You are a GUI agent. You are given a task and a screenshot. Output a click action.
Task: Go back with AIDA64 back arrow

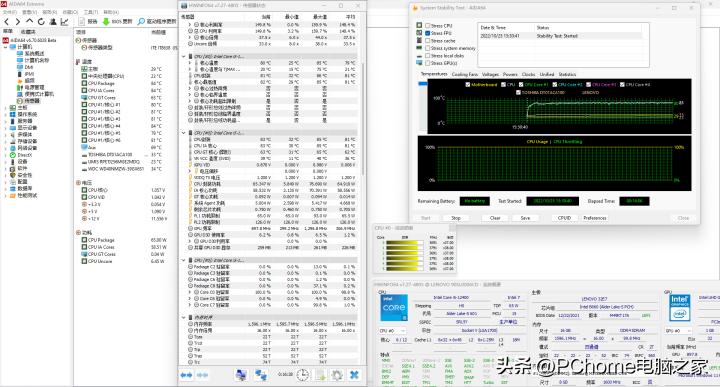[6, 22]
